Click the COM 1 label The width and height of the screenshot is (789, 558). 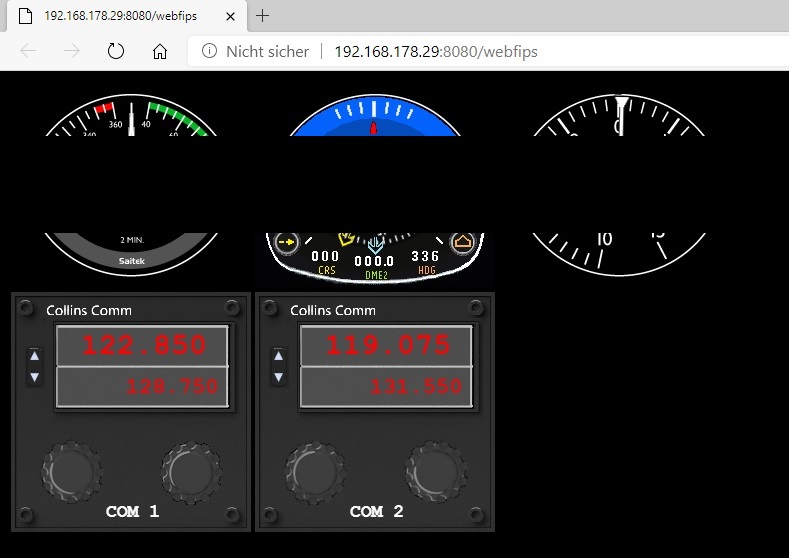tap(132, 512)
